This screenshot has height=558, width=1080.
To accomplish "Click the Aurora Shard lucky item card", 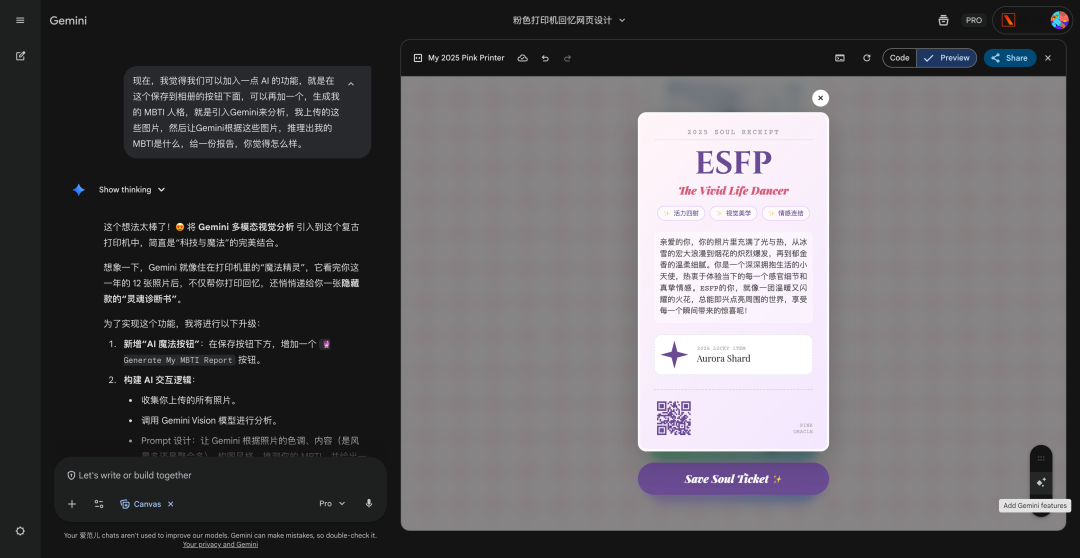I will click(733, 355).
